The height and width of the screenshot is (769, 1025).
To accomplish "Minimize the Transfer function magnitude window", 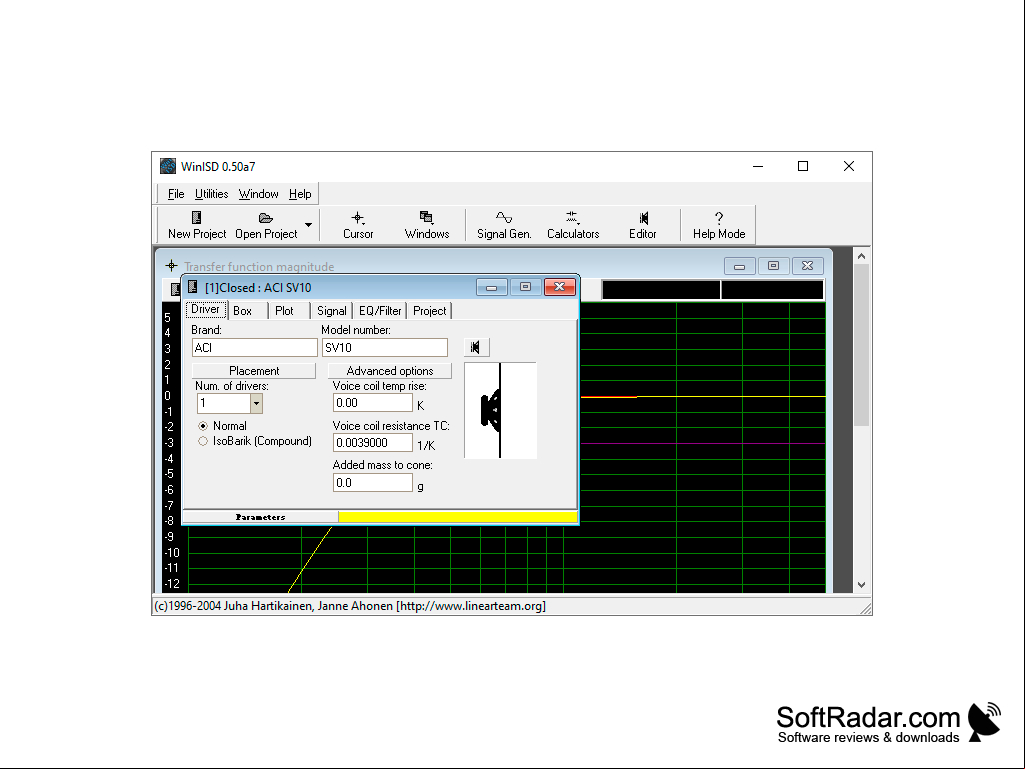I will pos(739,266).
